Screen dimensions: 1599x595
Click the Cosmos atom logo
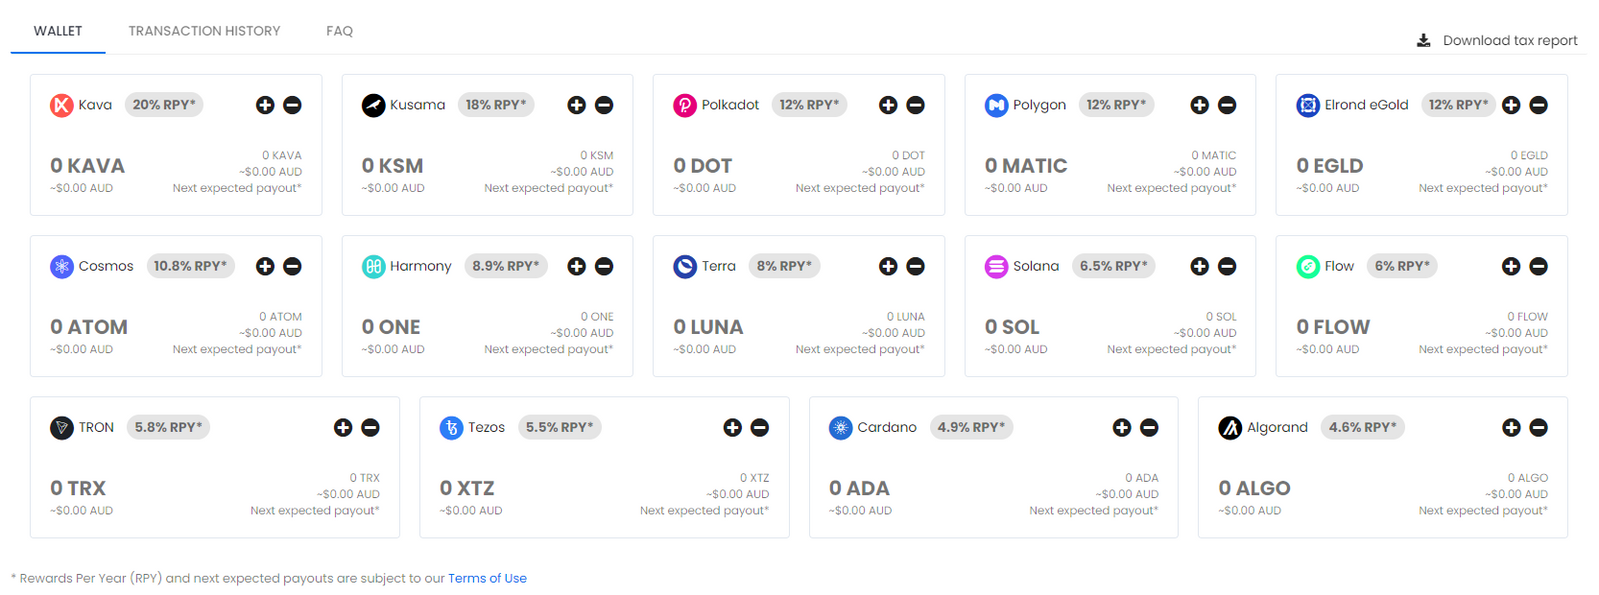point(62,266)
